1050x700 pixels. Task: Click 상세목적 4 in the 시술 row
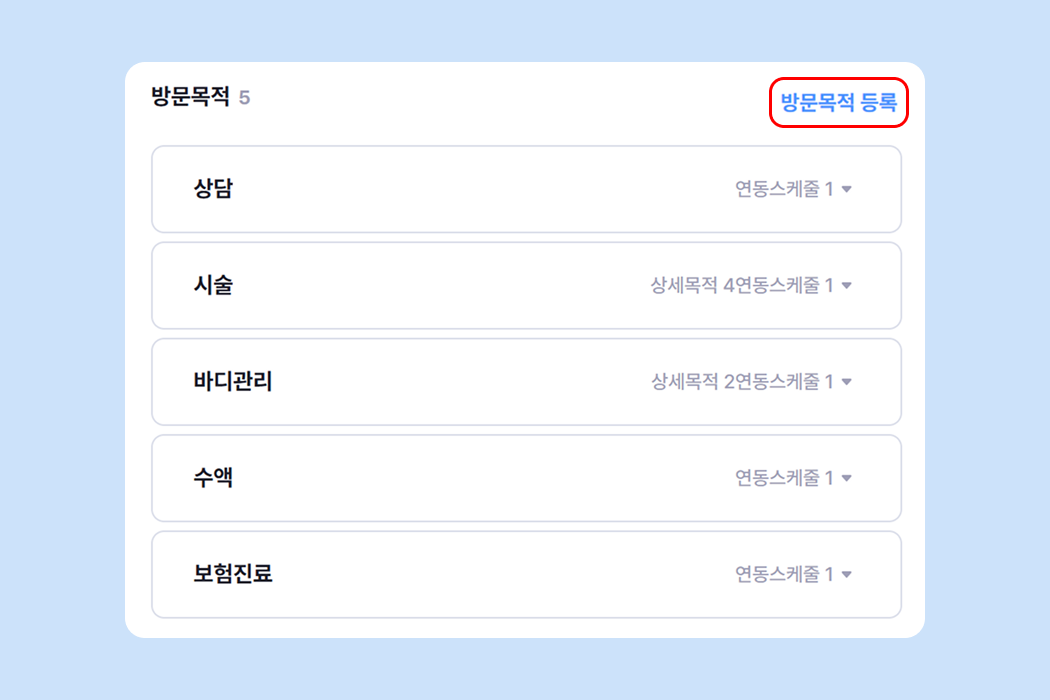point(692,285)
